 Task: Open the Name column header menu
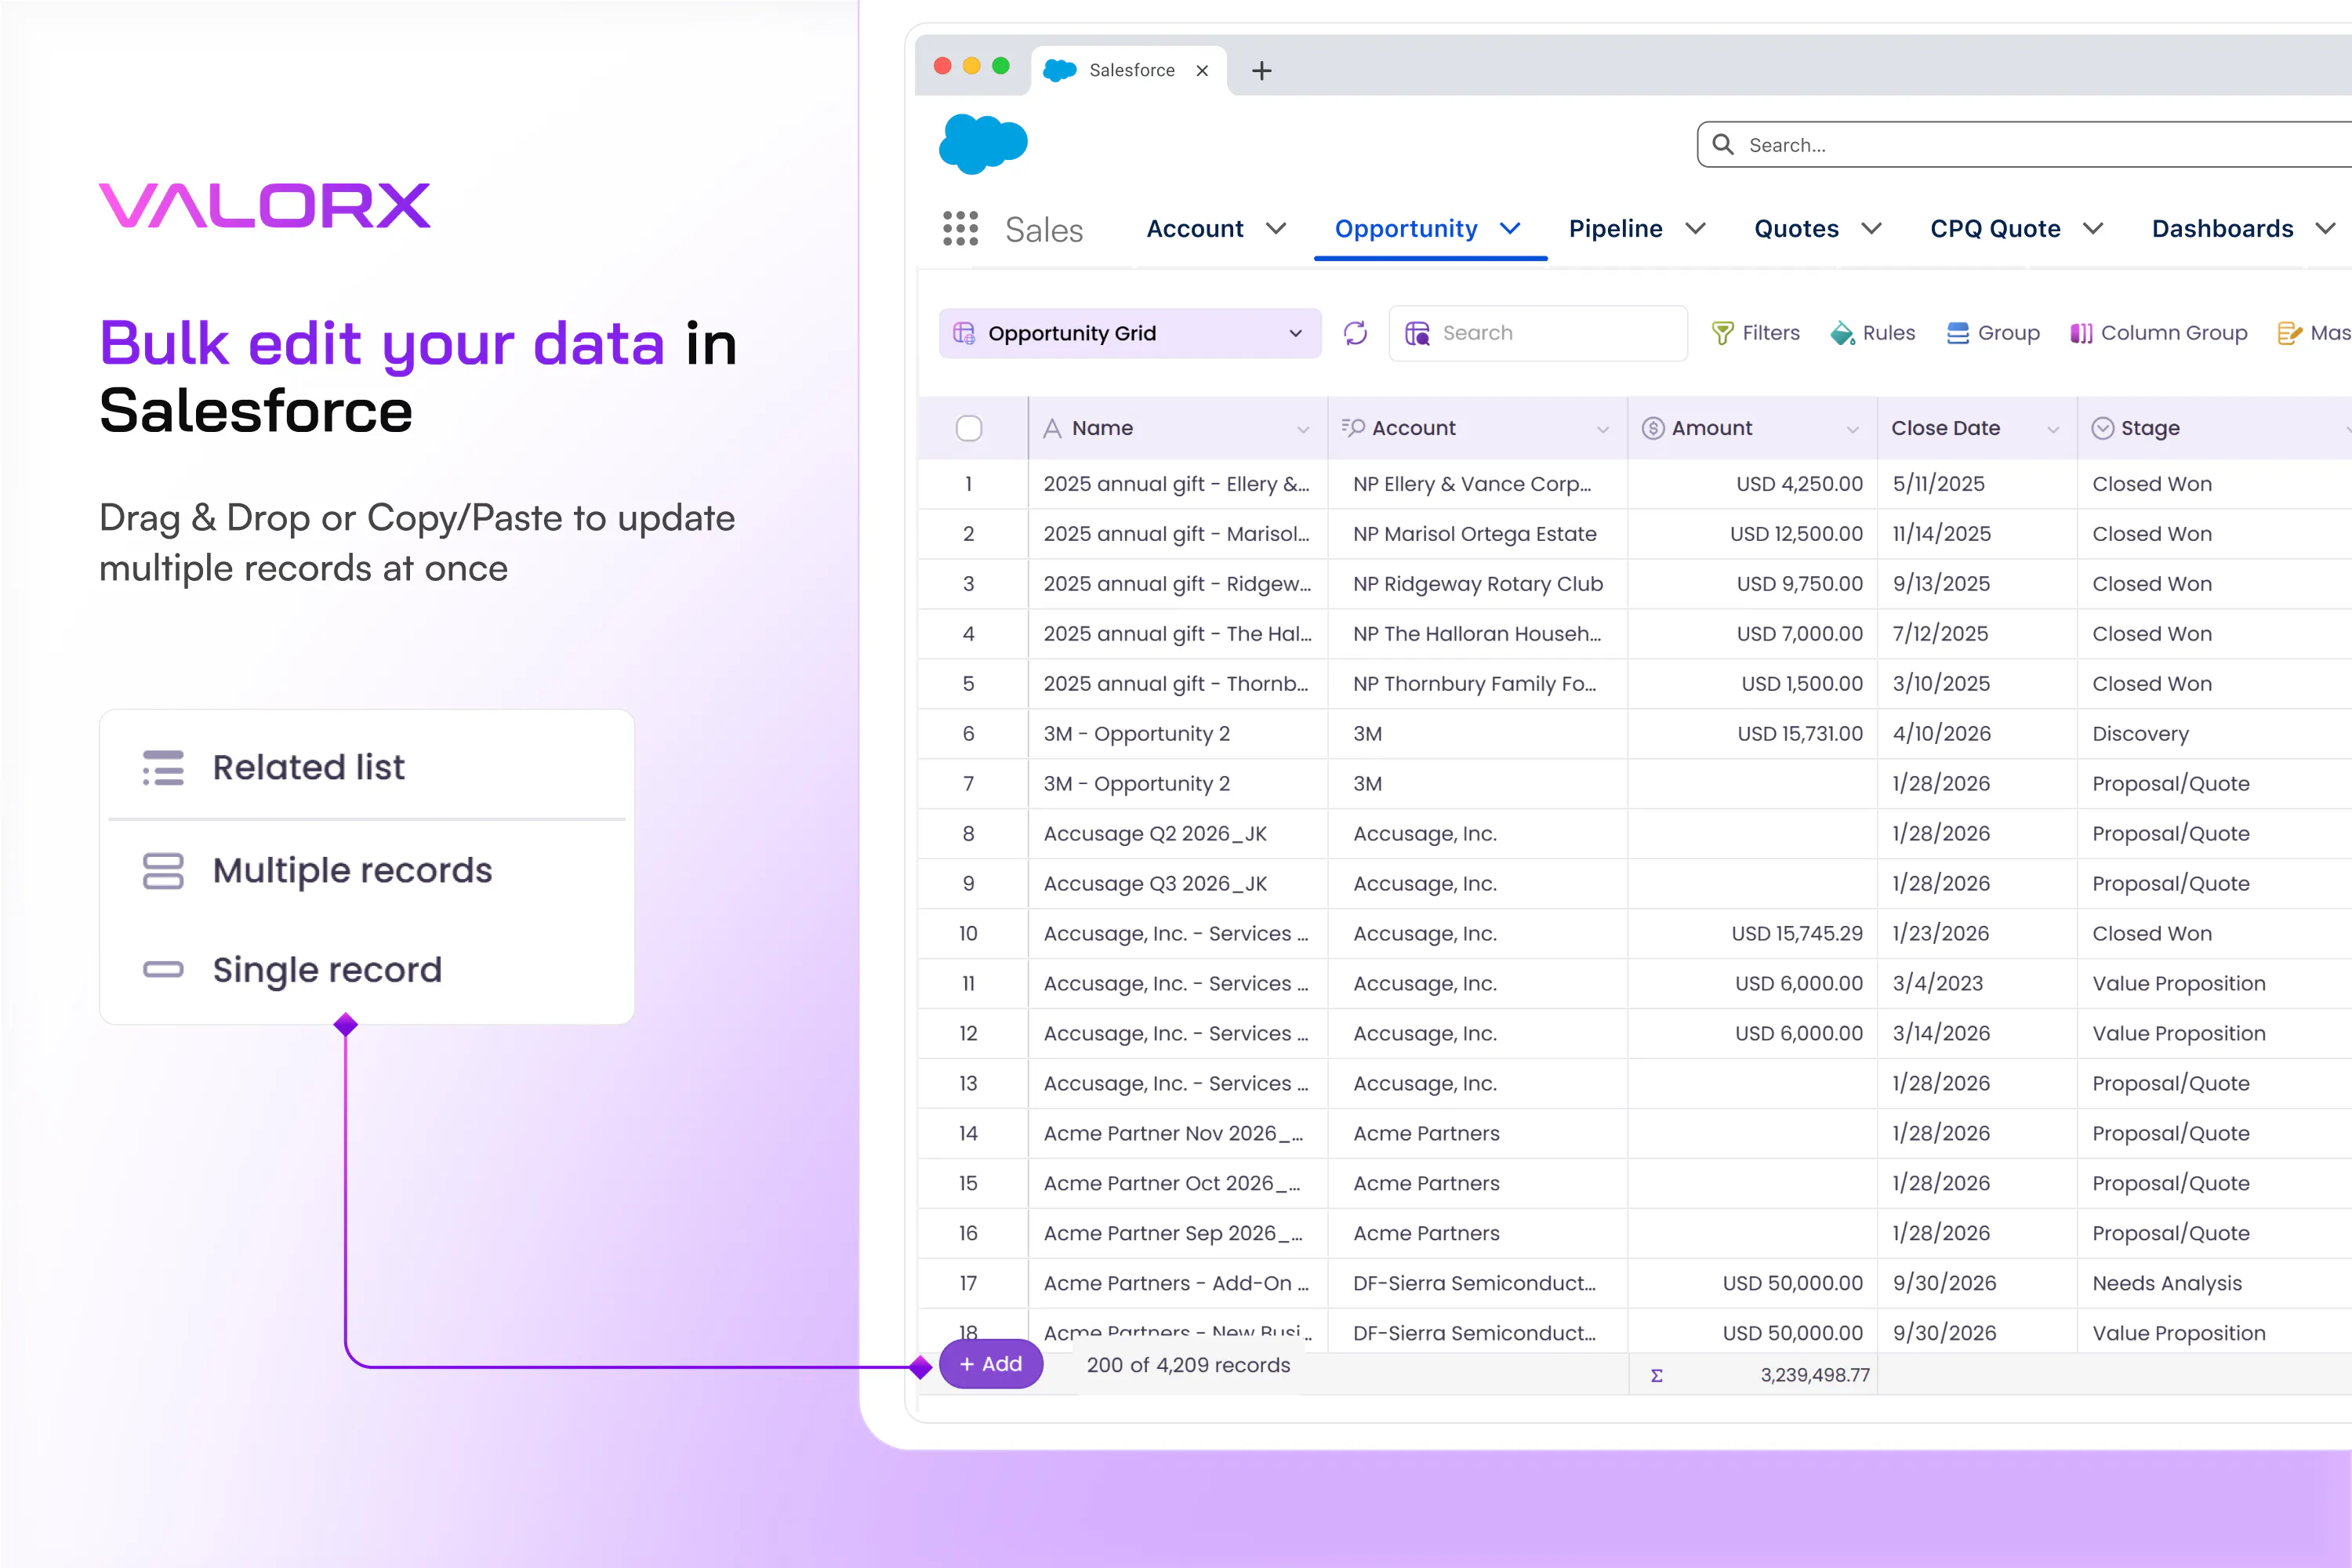coord(1303,429)
